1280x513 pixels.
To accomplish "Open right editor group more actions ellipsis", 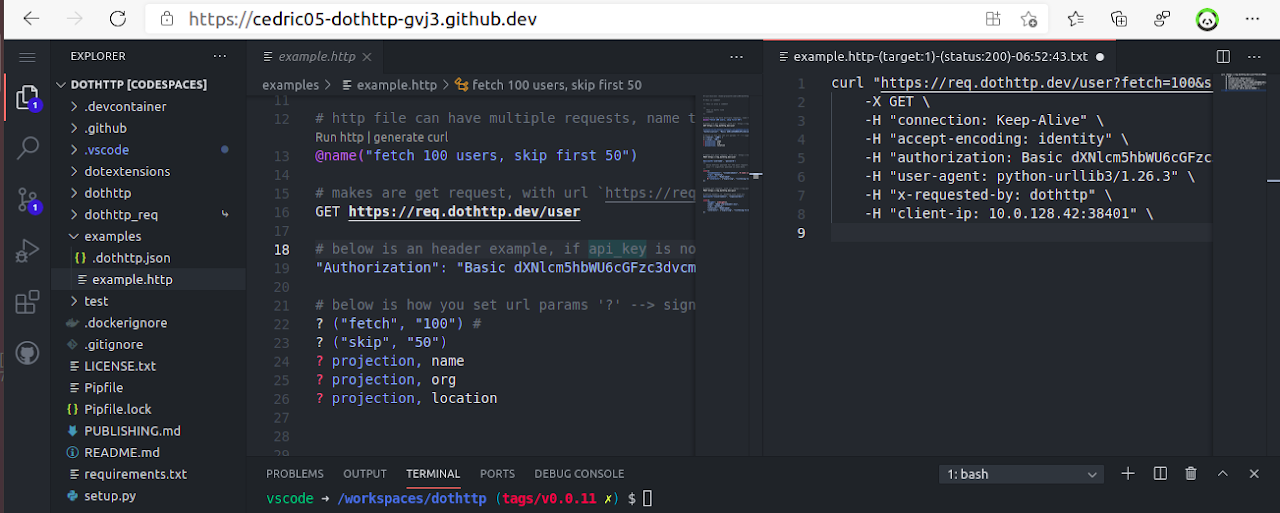I will point(1254,57).
